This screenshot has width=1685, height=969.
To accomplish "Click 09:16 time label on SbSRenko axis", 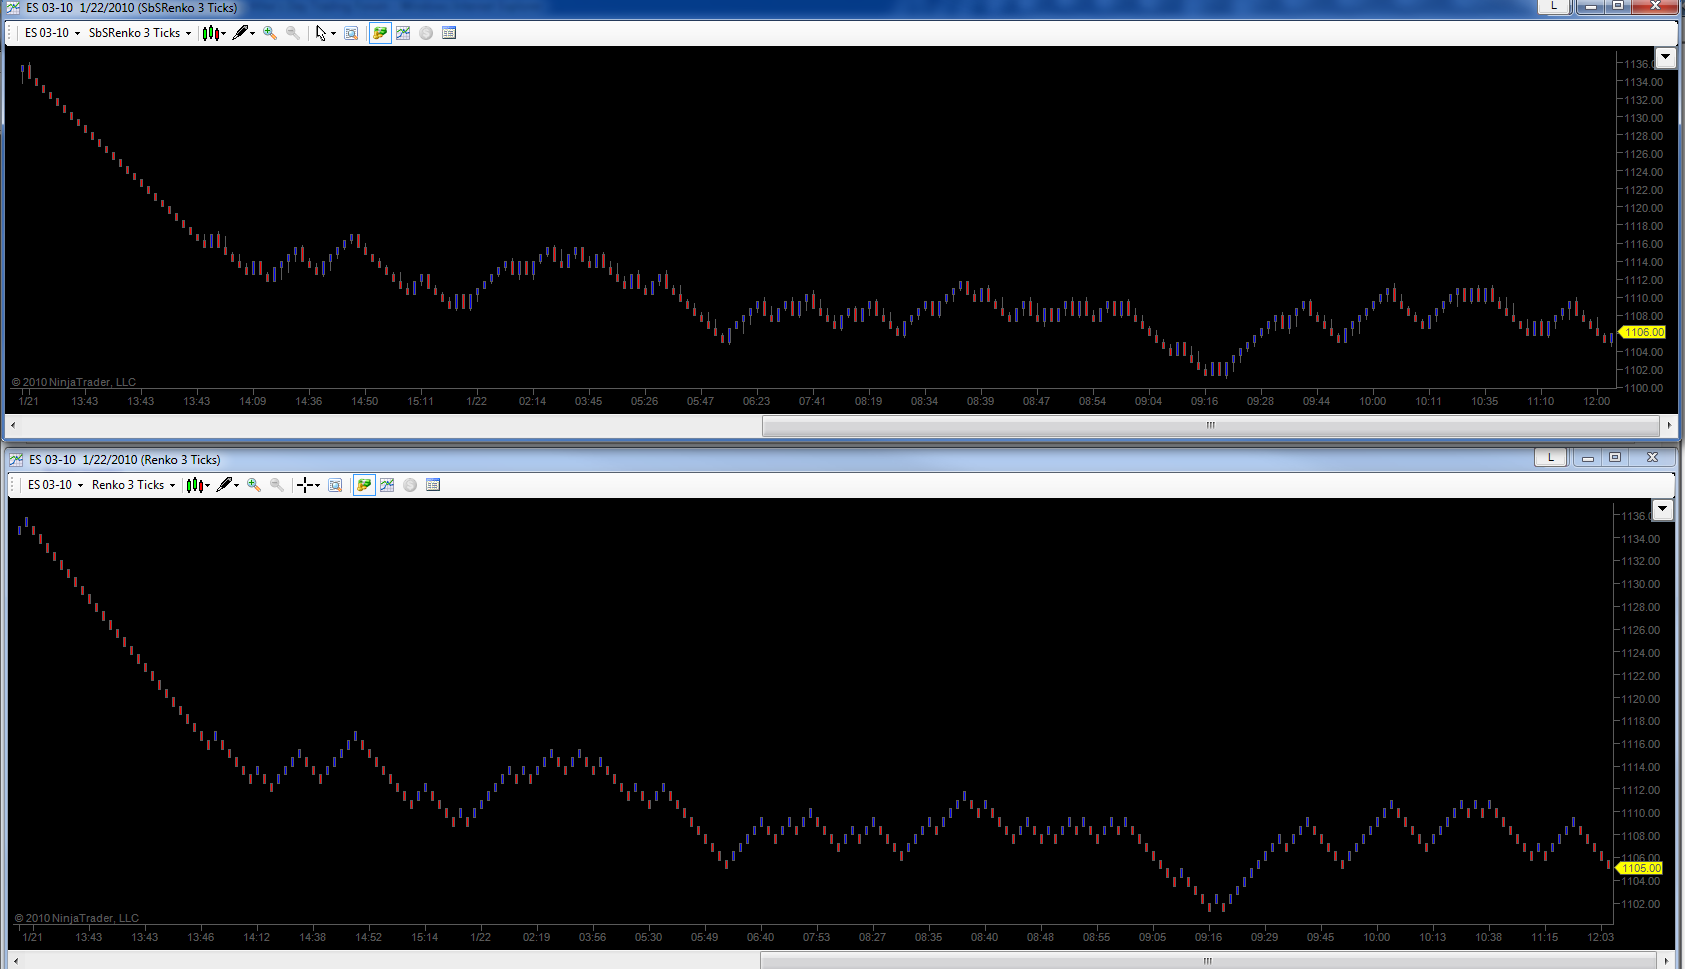I will [x=1204, y=401].
